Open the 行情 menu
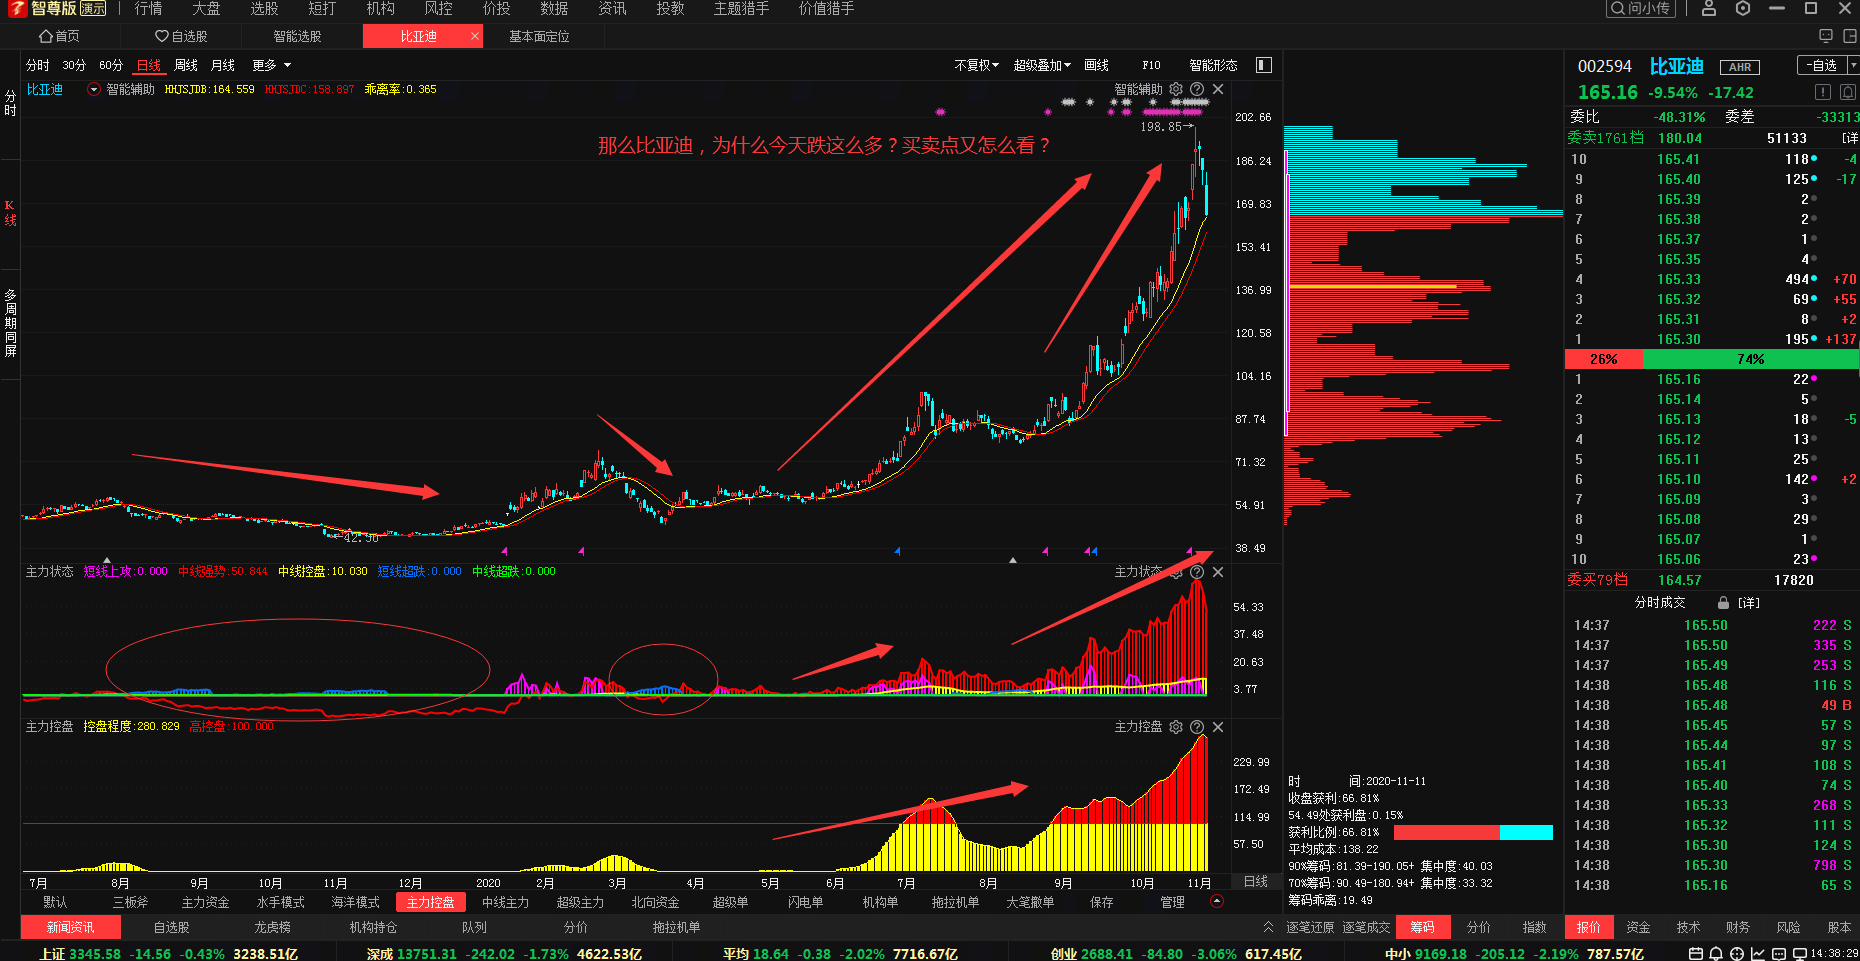The height and width of the screenshot is (961, 1860). tap(148, 8)
